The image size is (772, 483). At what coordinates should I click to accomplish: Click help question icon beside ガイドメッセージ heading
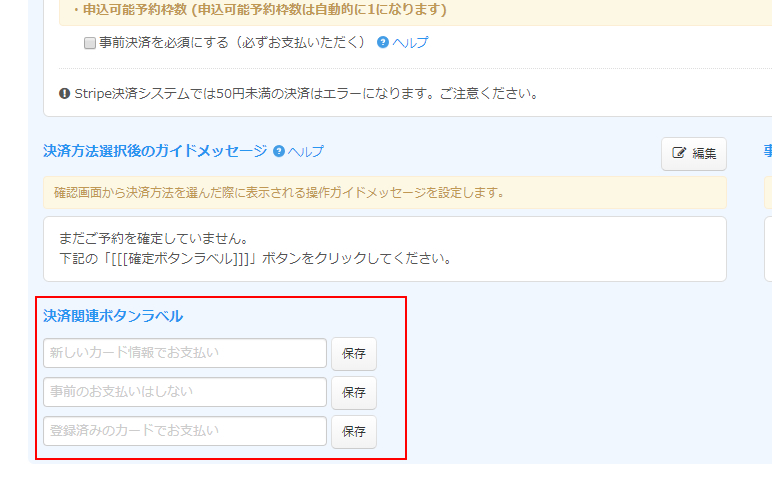point(279,152)
